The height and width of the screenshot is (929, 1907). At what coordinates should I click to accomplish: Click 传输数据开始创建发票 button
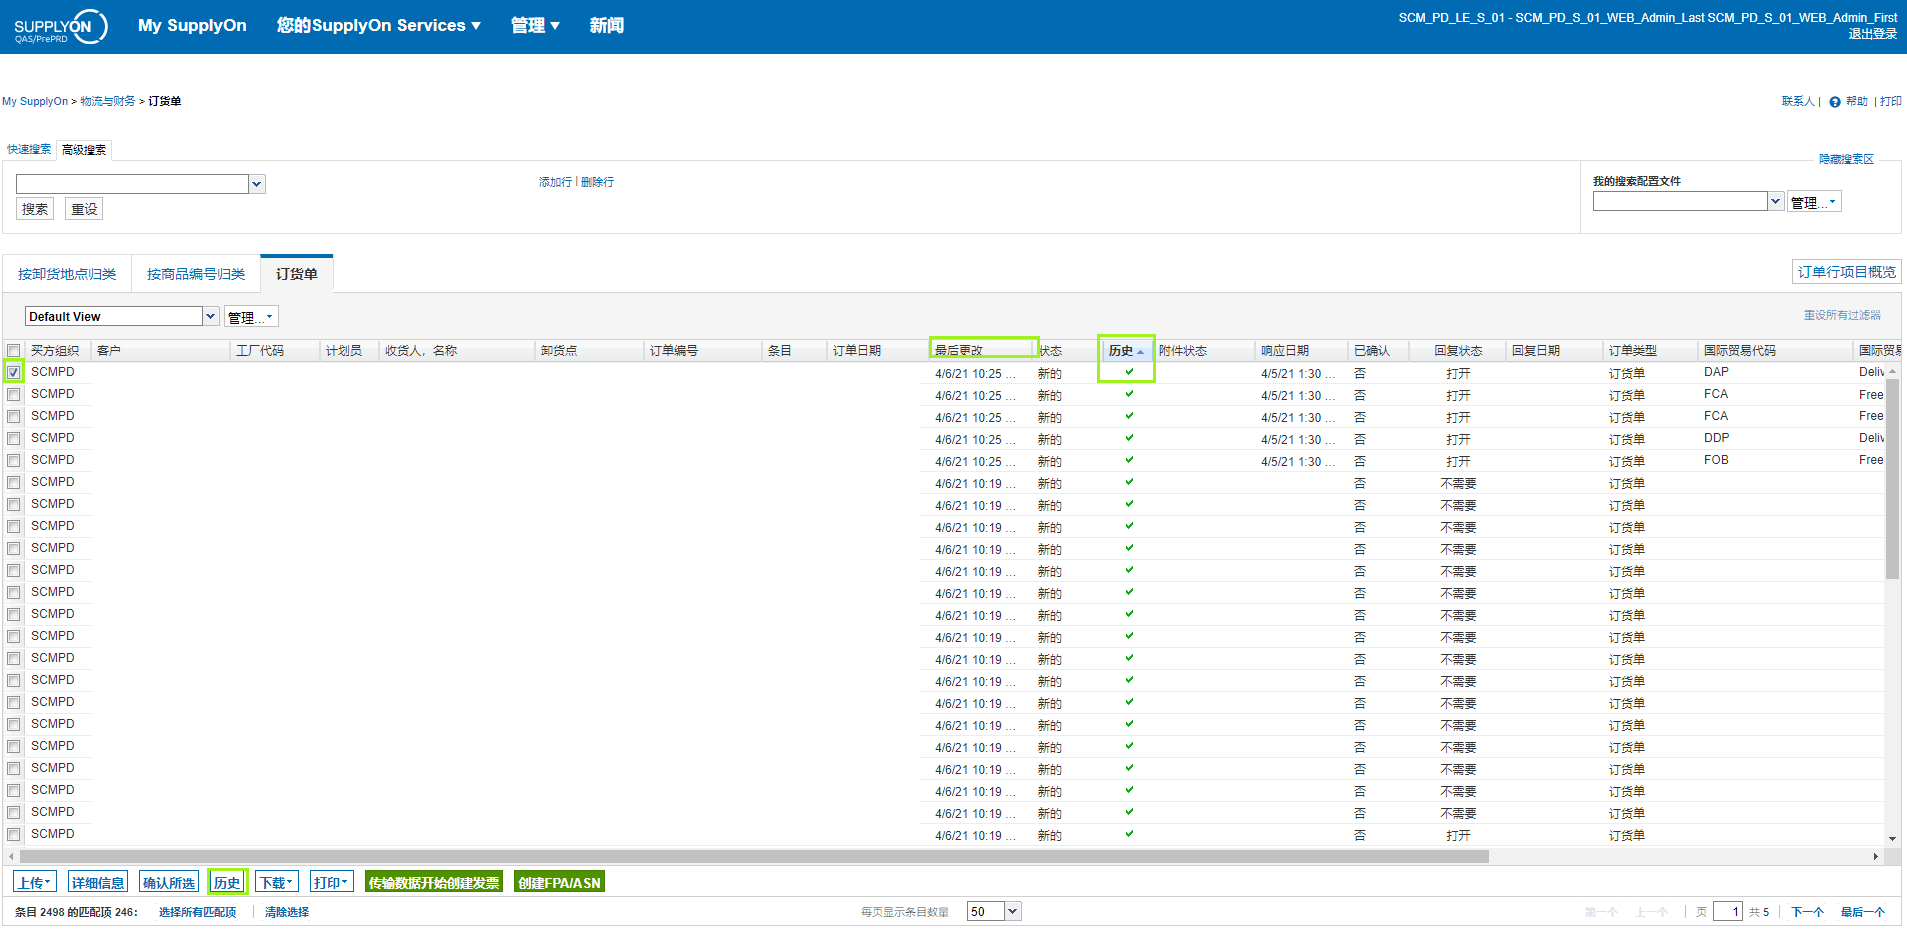(x=434, y=882)
